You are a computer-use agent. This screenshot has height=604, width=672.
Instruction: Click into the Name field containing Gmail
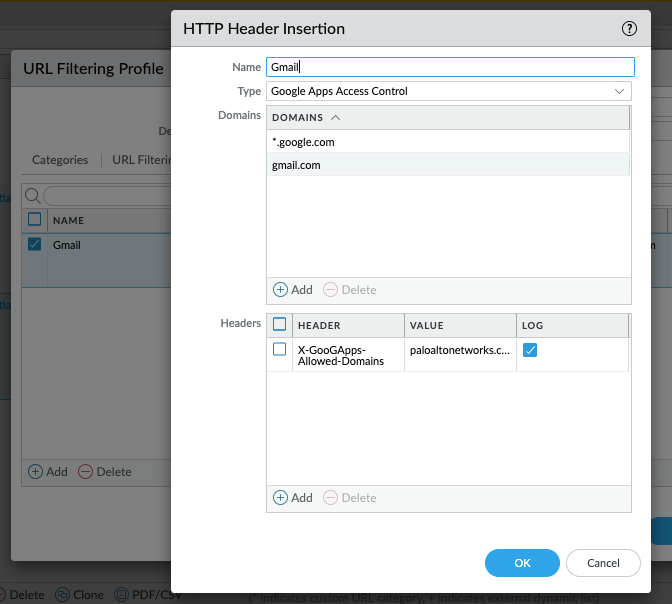[x=450, y=67]
